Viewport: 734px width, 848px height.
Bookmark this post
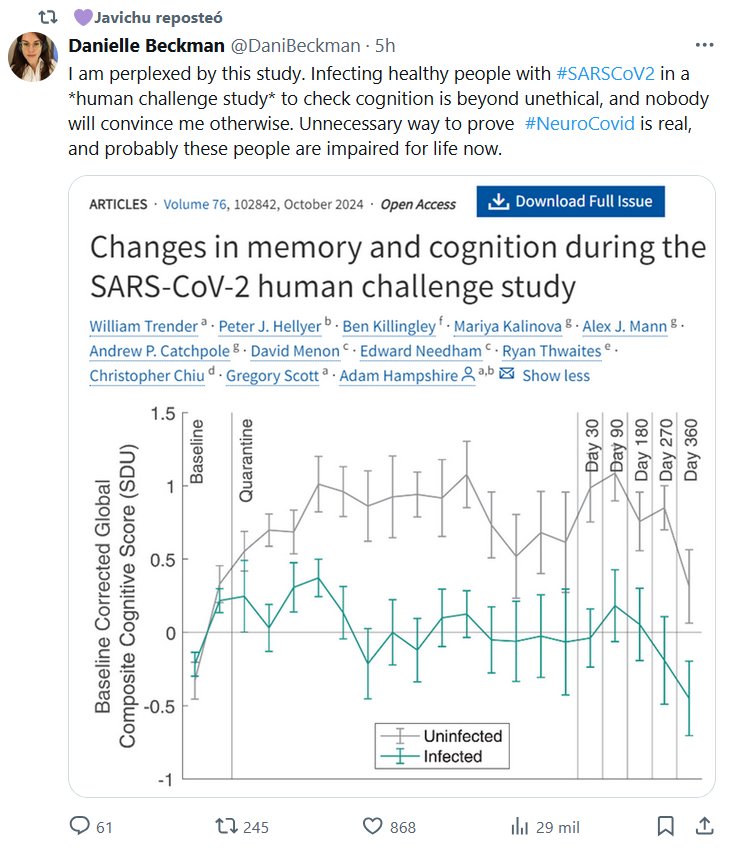point(665,827)
